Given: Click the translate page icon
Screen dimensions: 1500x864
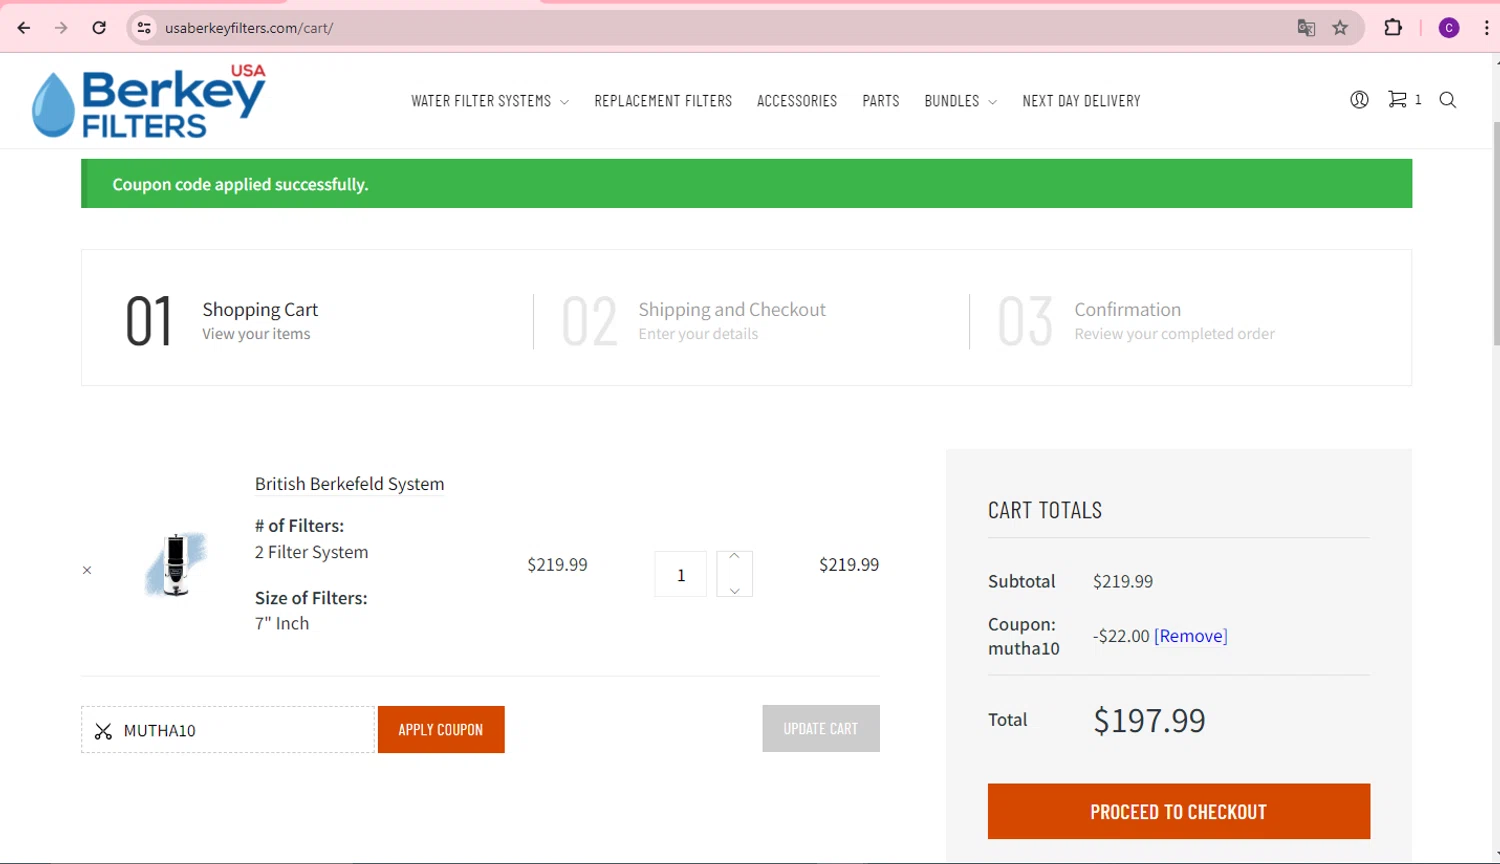Looking at the screenshot, I should [x=1306, y=28].
